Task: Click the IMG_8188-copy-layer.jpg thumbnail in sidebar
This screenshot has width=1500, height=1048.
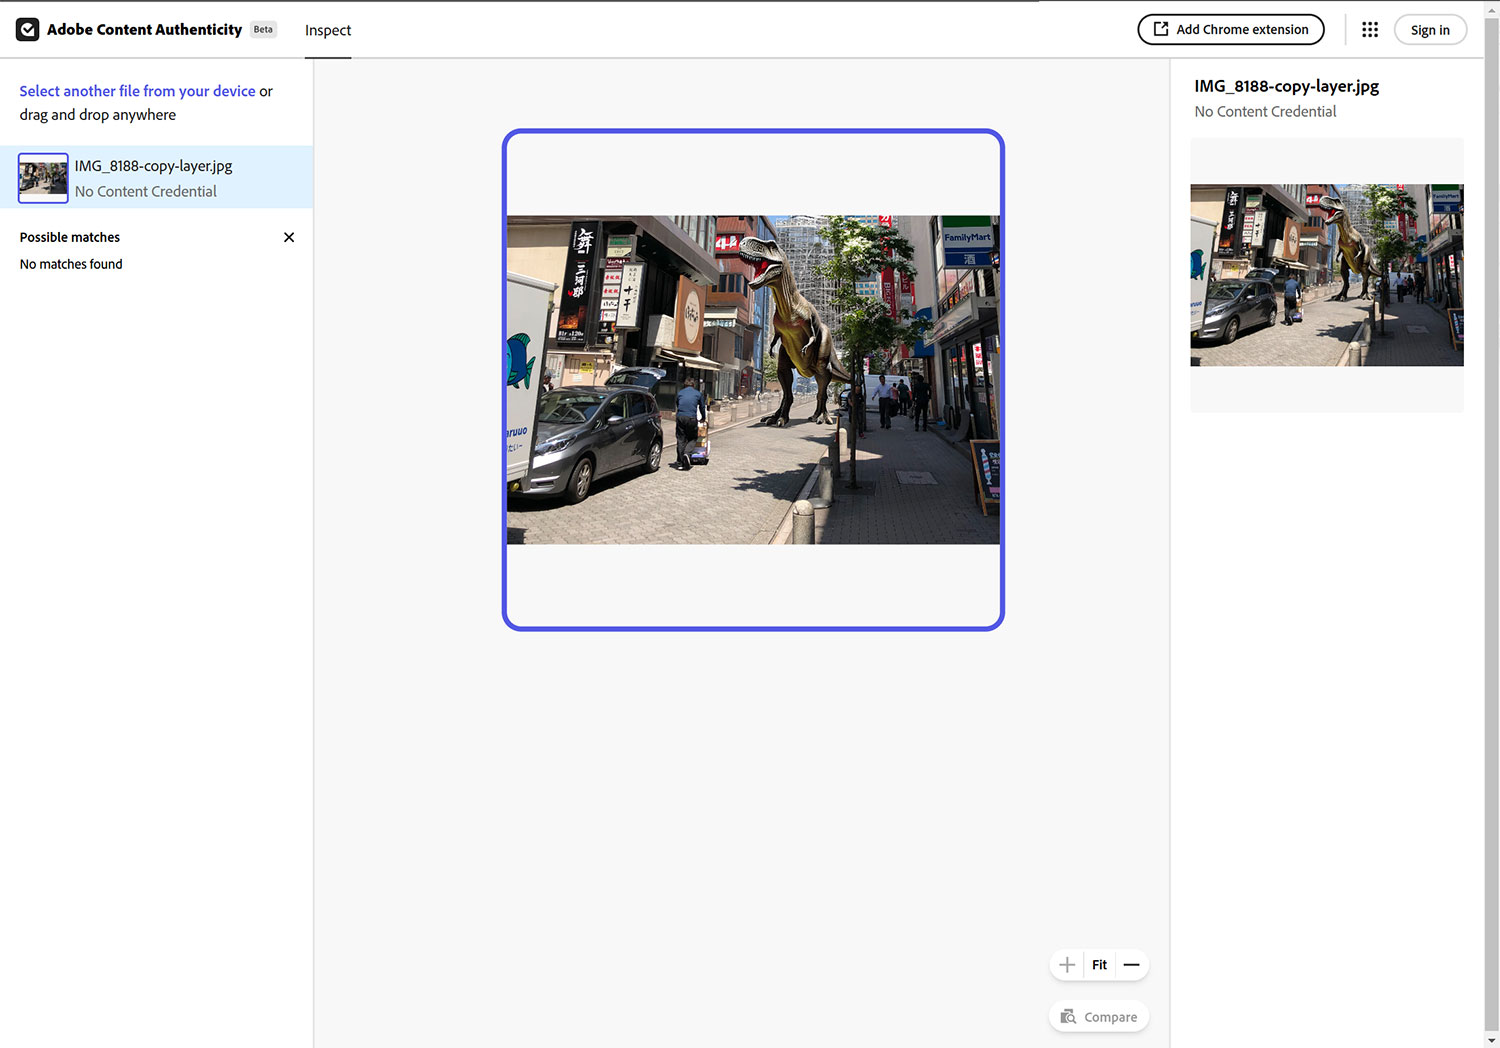Action: click(42, 177)
